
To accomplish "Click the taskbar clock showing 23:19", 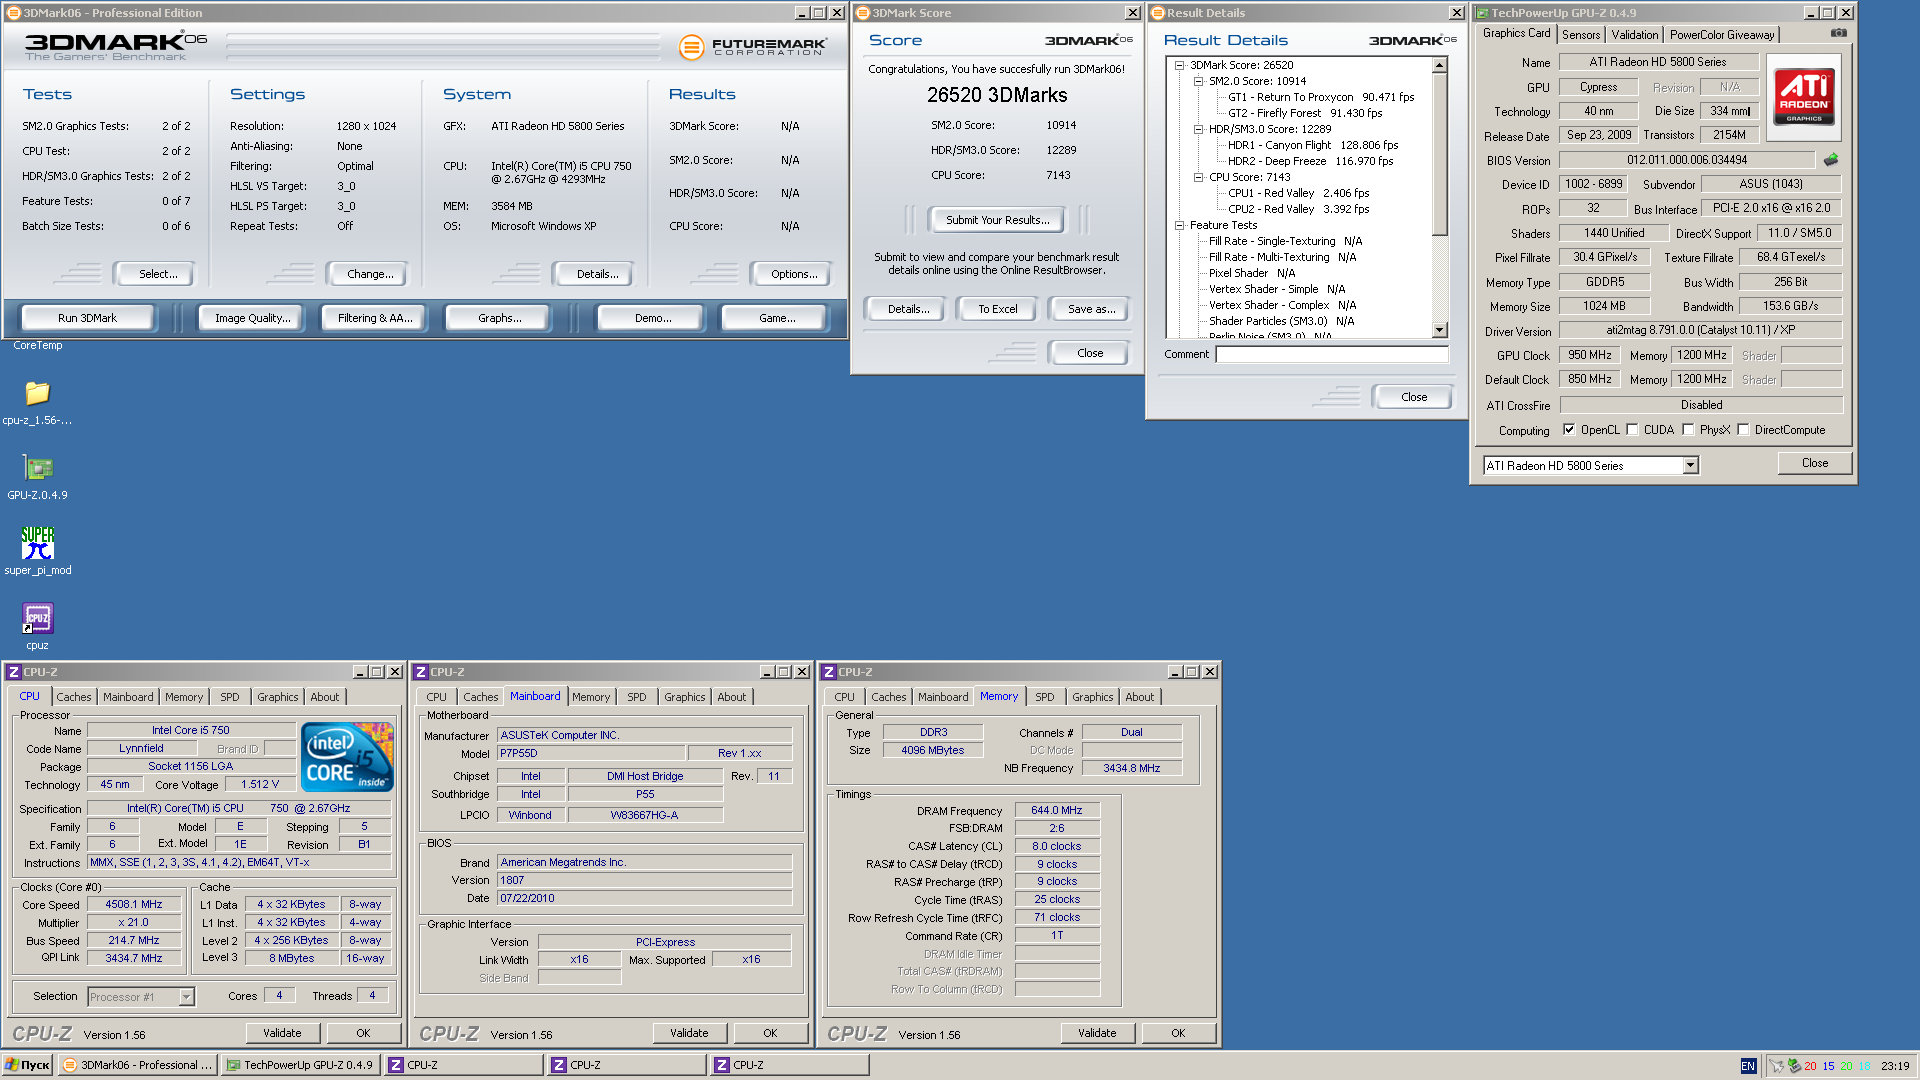I will coord(1895,1066).
